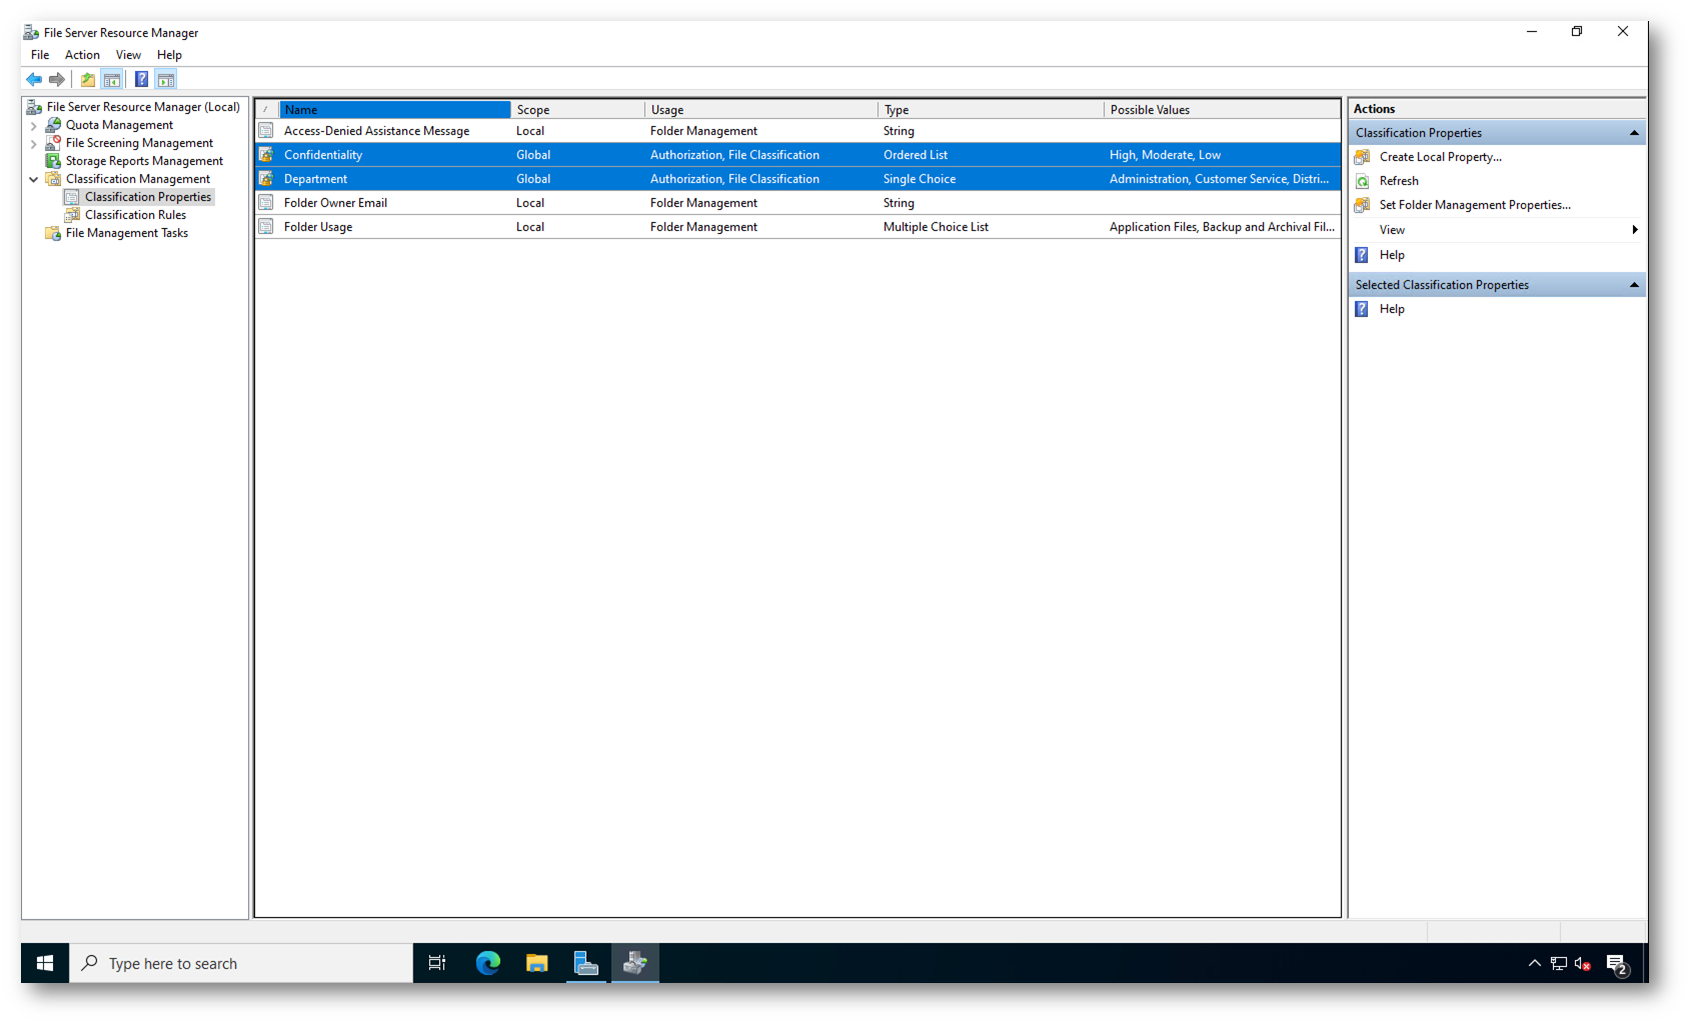Click the Type here to search box
Image resolution: width=1691 pixels, height=1025 pixels.
pyautogui.click(x=240, y=963)
